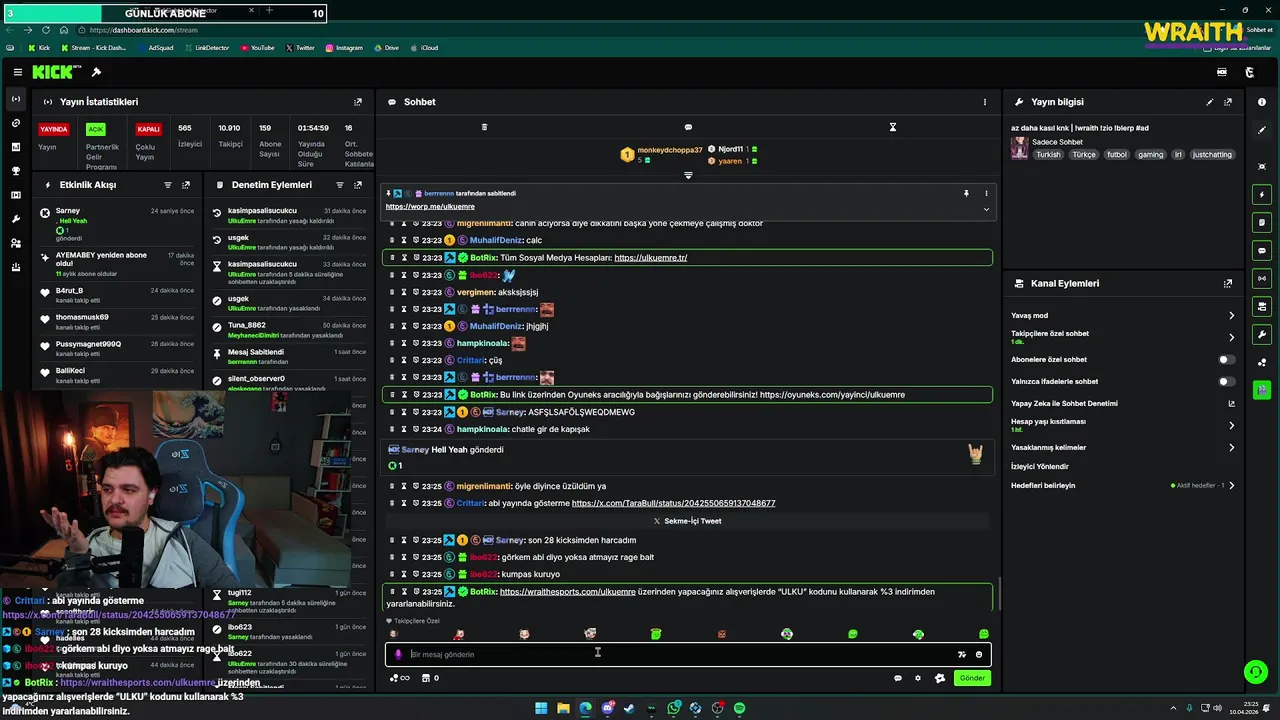
Task: Click the justchatting tag chip
Action: coord(1212,155)
